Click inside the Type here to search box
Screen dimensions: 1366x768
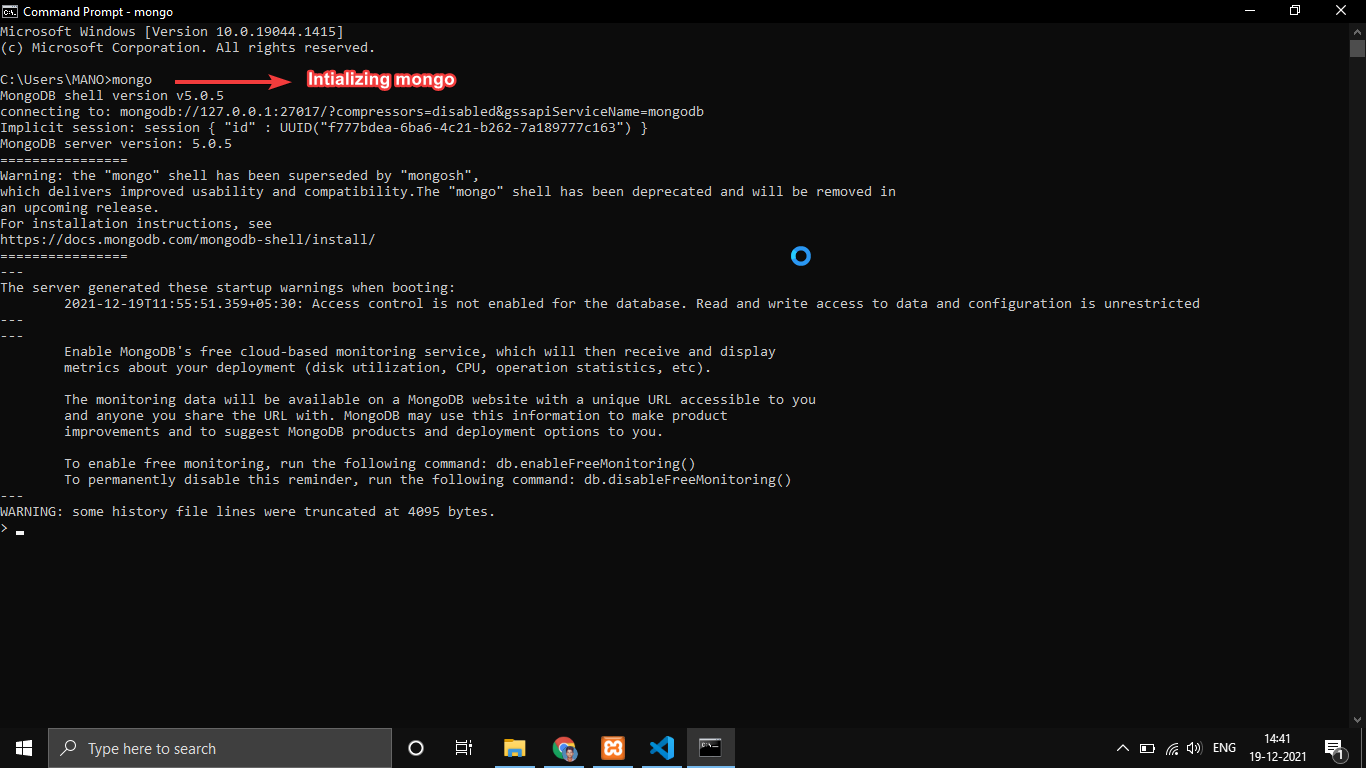[220, 748]
